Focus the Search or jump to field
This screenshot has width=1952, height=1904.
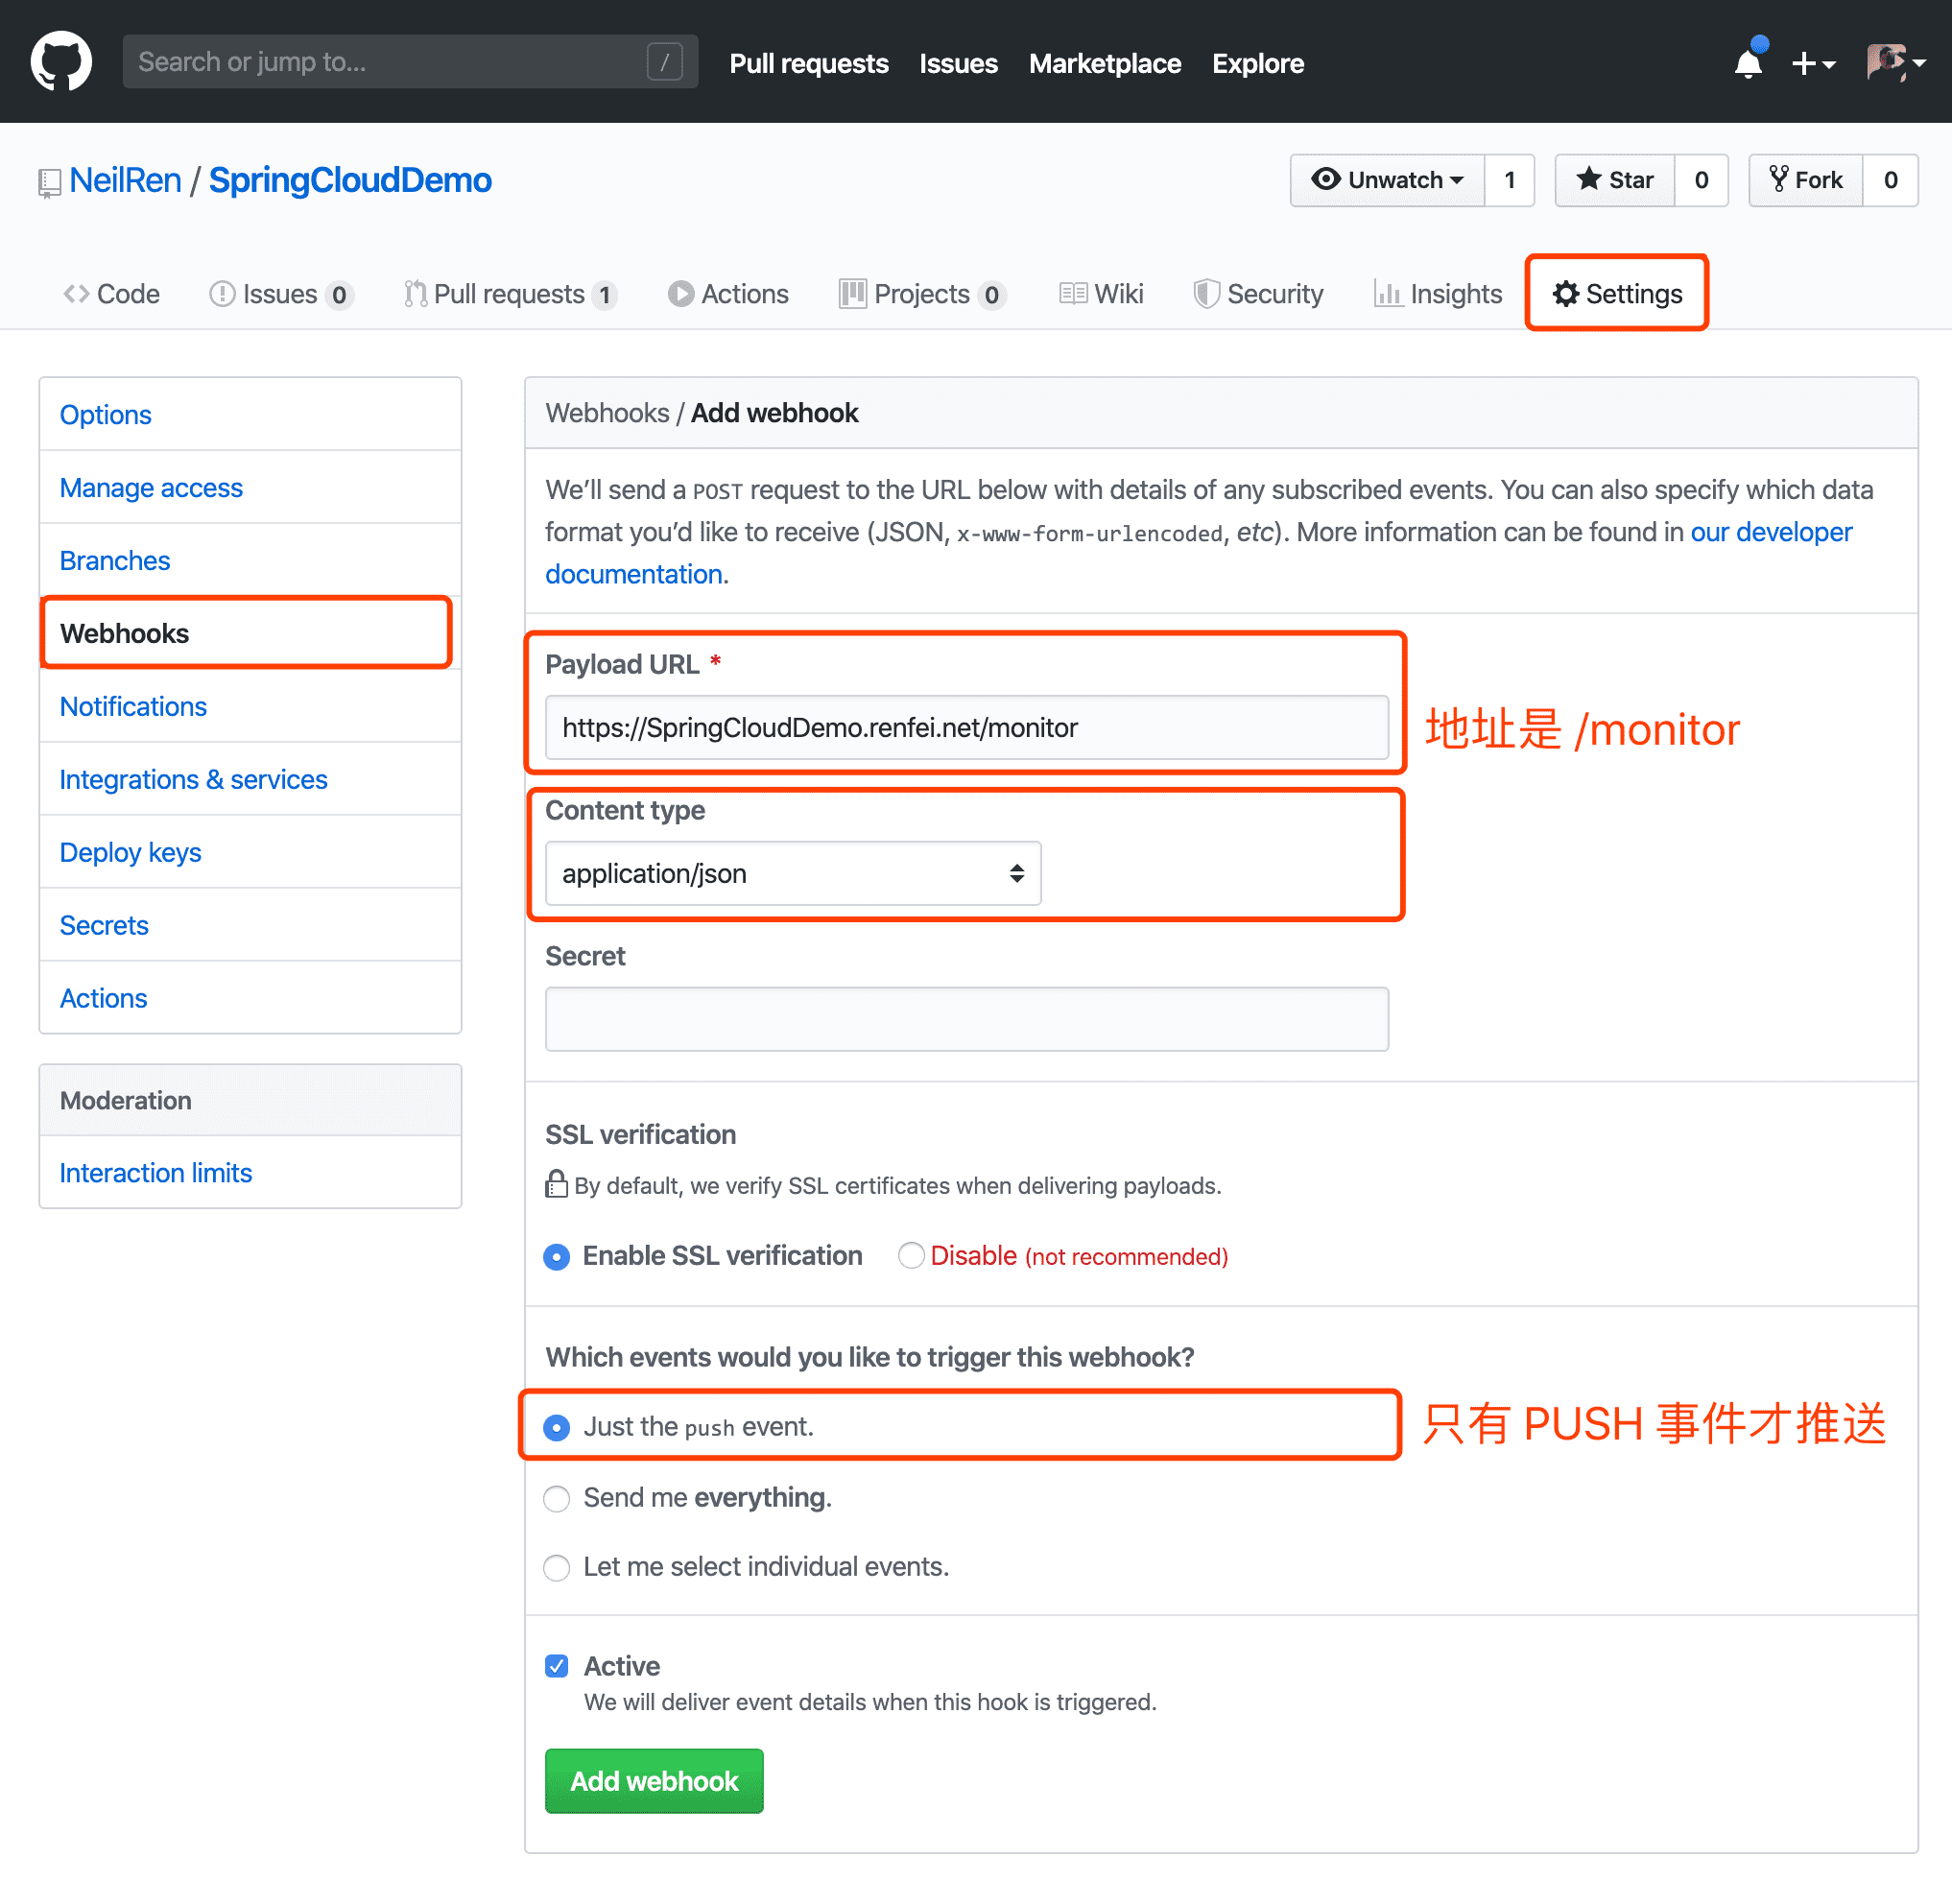coord(410,62)
